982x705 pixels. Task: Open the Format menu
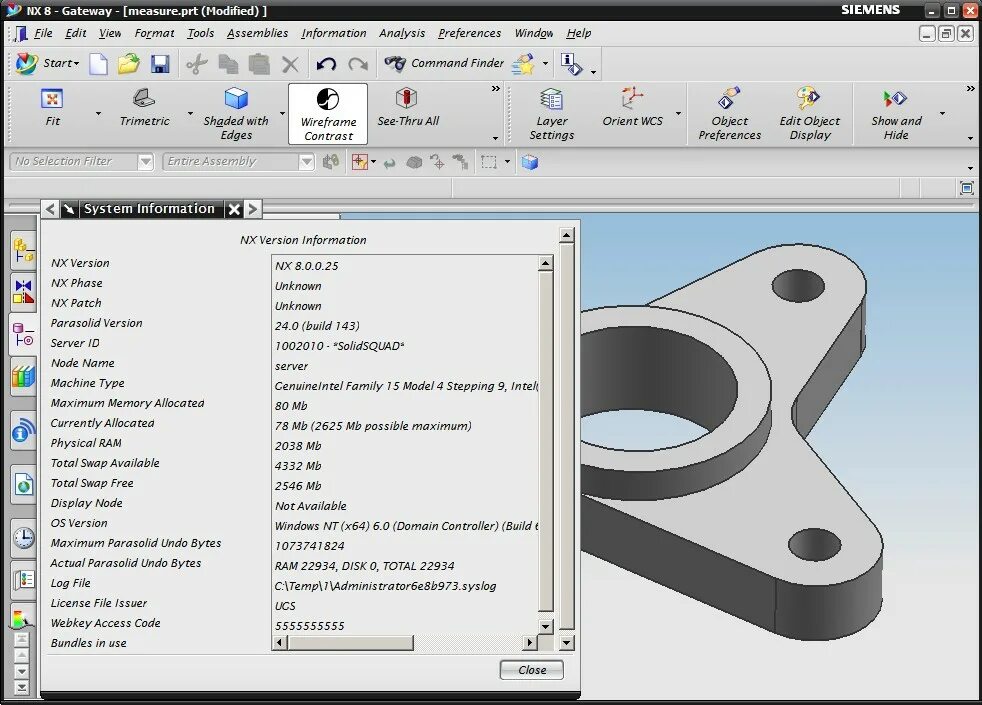tap(154, 33)
